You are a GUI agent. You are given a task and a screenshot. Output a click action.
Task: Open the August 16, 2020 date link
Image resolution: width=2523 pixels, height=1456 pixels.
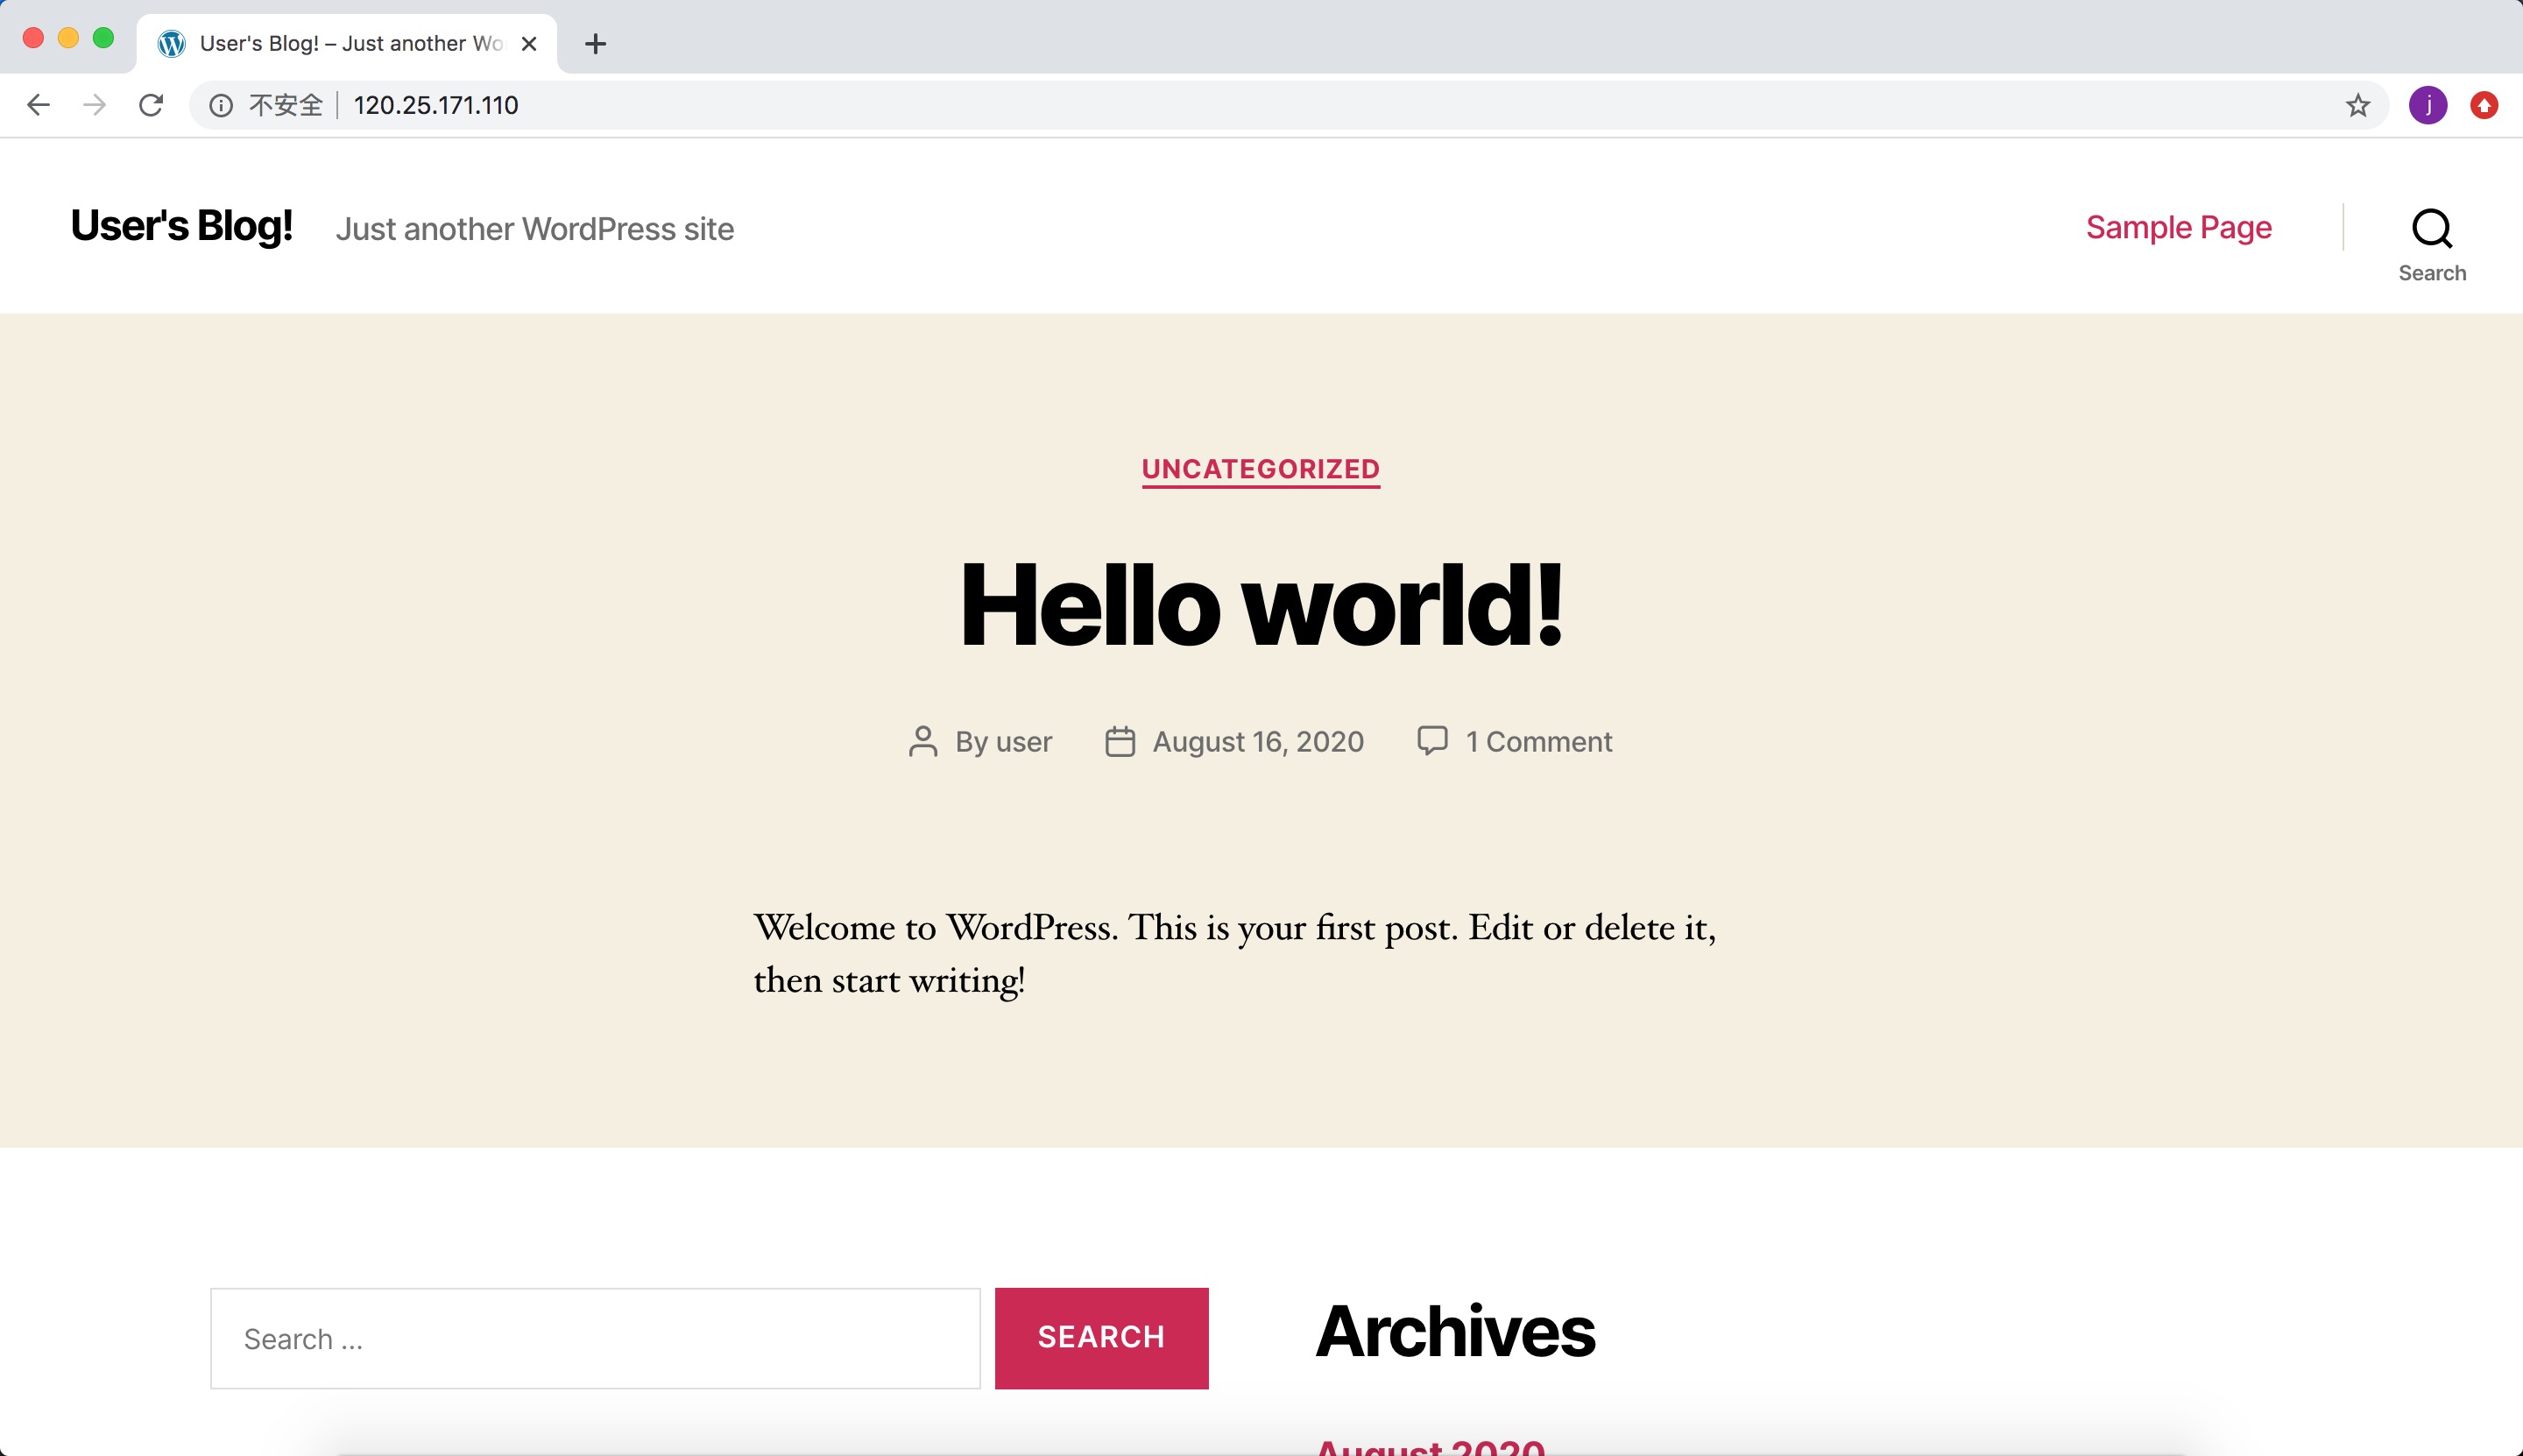[1257, 742]
